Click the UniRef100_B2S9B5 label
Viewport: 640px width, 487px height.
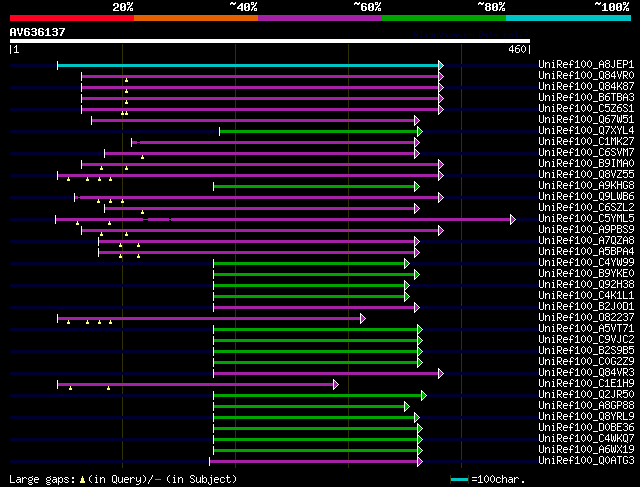[586, 351]
